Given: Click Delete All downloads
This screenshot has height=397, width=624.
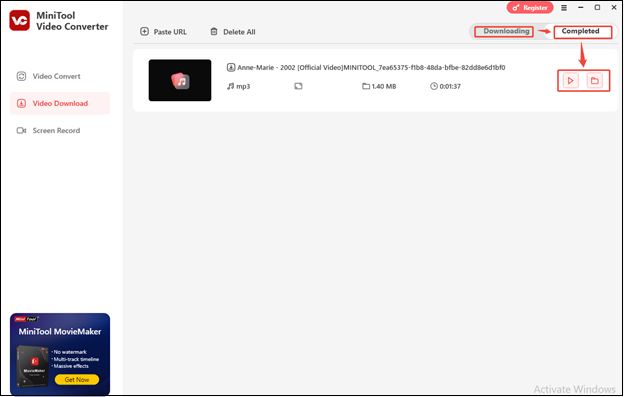Looking at the screenshot, I should coord(233,32).
